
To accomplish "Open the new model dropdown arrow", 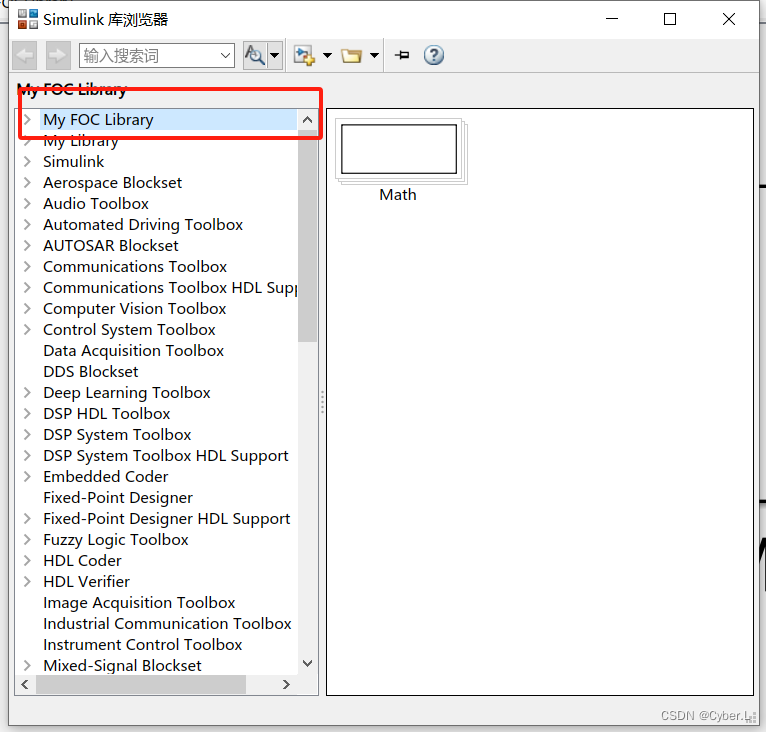I will coord(327,56).
